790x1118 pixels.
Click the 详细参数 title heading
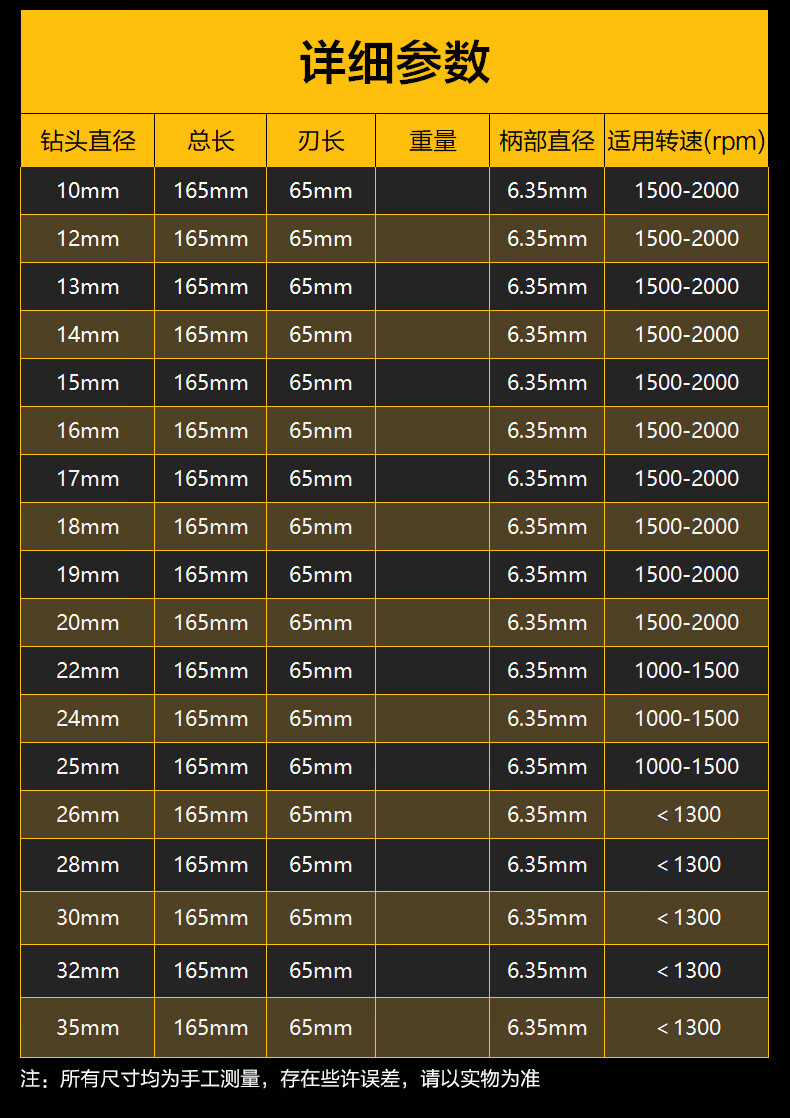[395, 63]
